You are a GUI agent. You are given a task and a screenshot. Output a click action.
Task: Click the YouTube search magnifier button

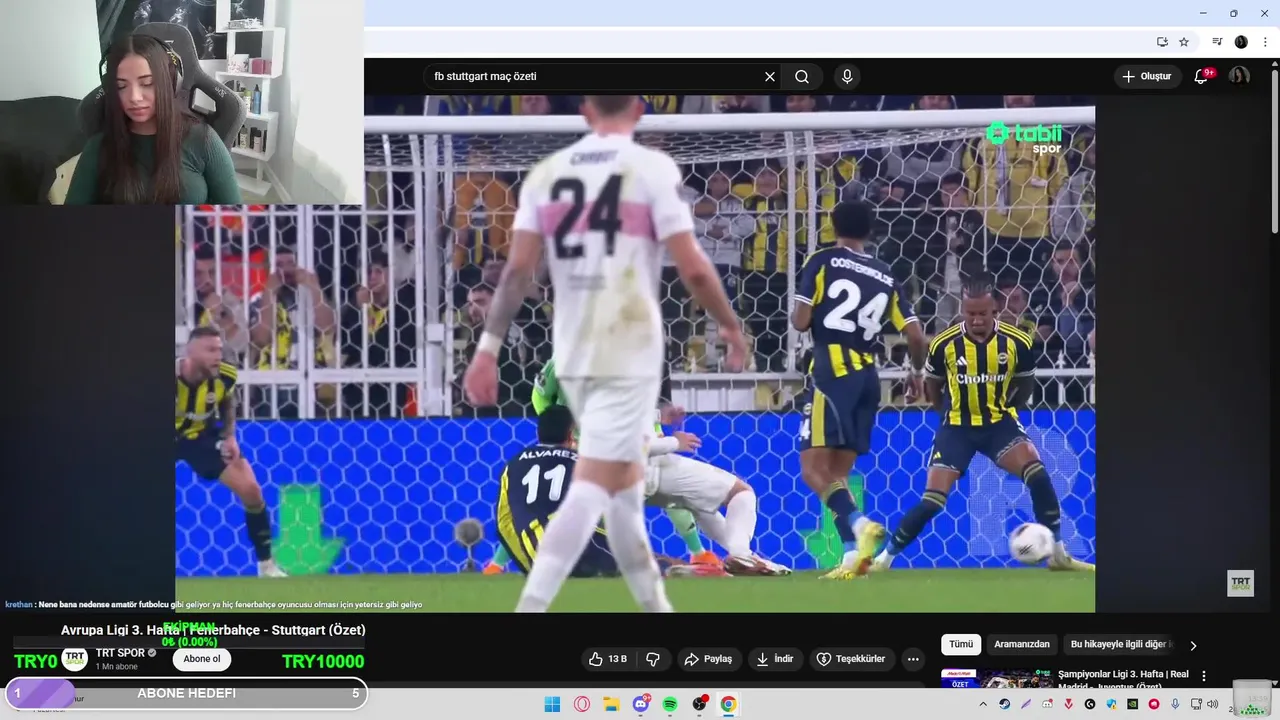(802, 77)
